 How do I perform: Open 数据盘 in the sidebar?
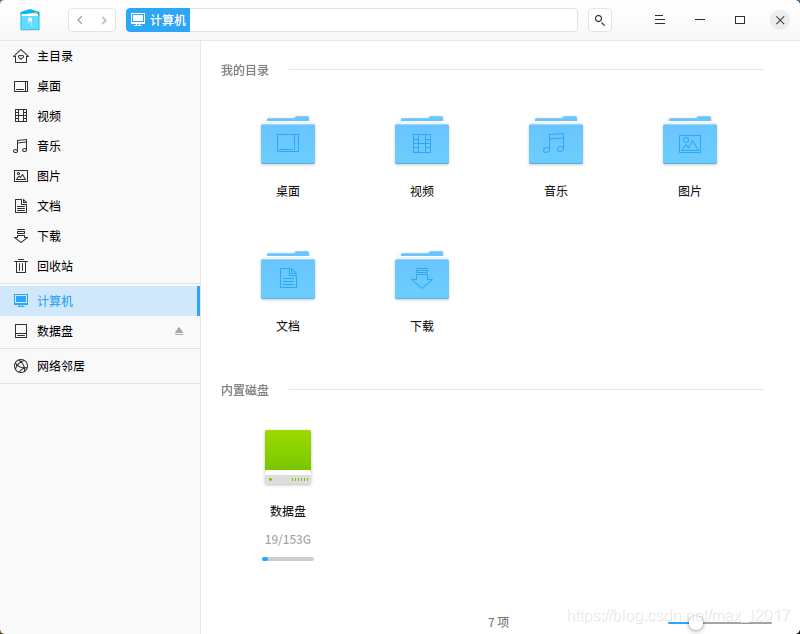100,331
